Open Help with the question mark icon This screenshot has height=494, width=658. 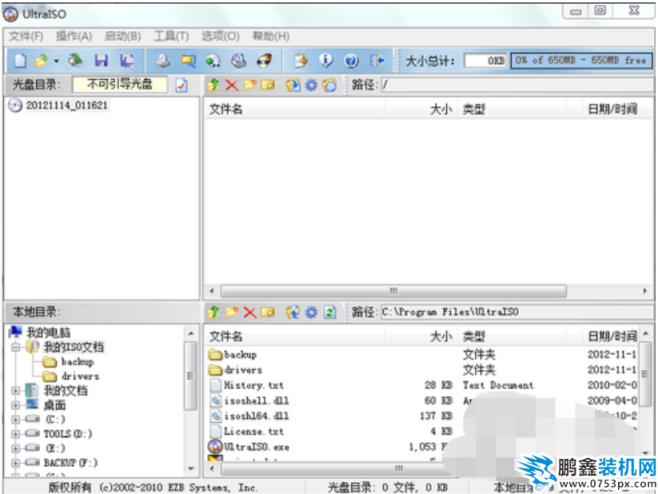[351, 61]
